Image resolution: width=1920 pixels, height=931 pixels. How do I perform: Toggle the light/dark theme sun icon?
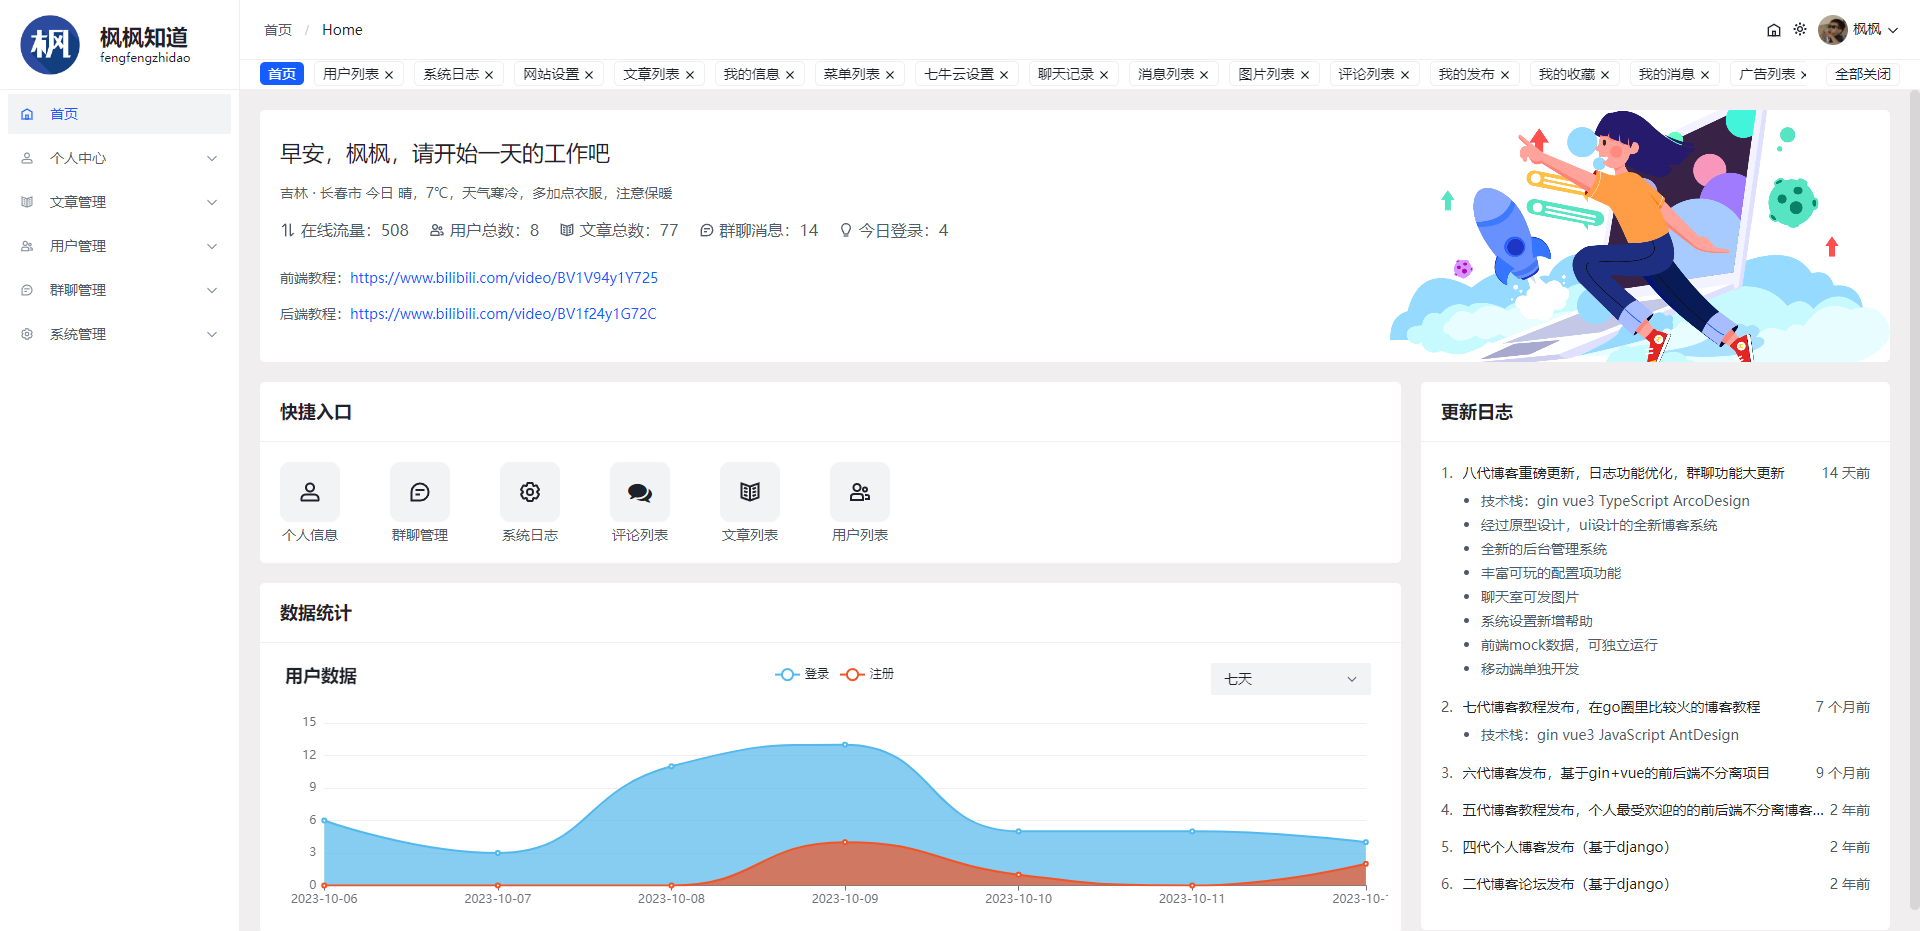pos(1800,30)
